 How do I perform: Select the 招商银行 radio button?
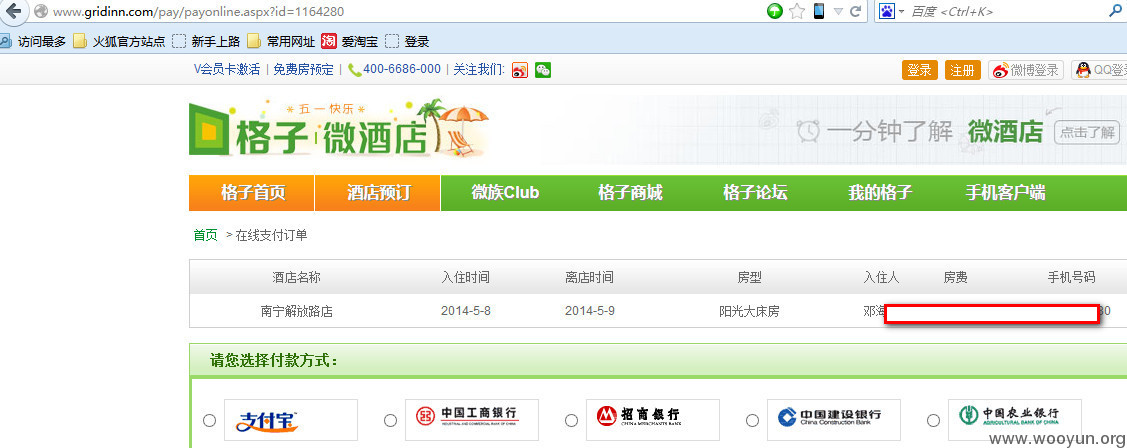571,420
